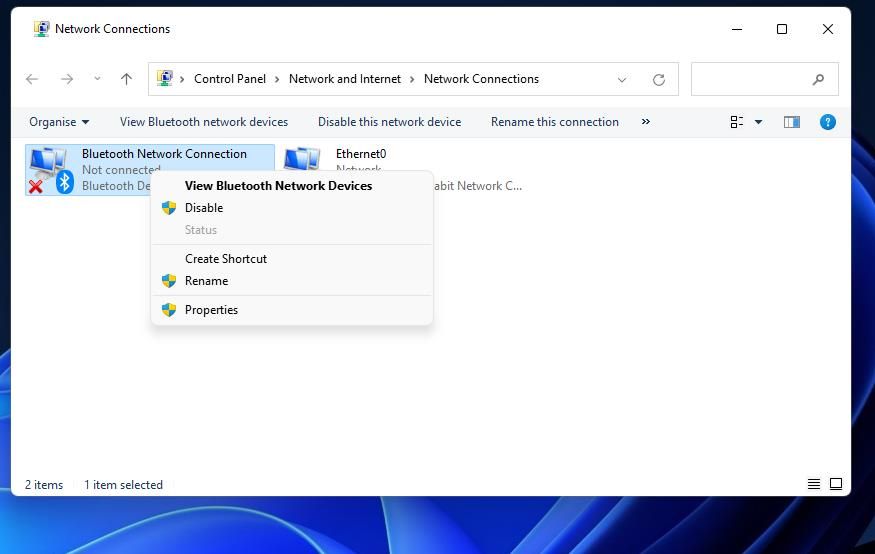The width and height of the screenshot is (875, 554).
Task: Toggle the preview pane
Action: pos(792,122)
